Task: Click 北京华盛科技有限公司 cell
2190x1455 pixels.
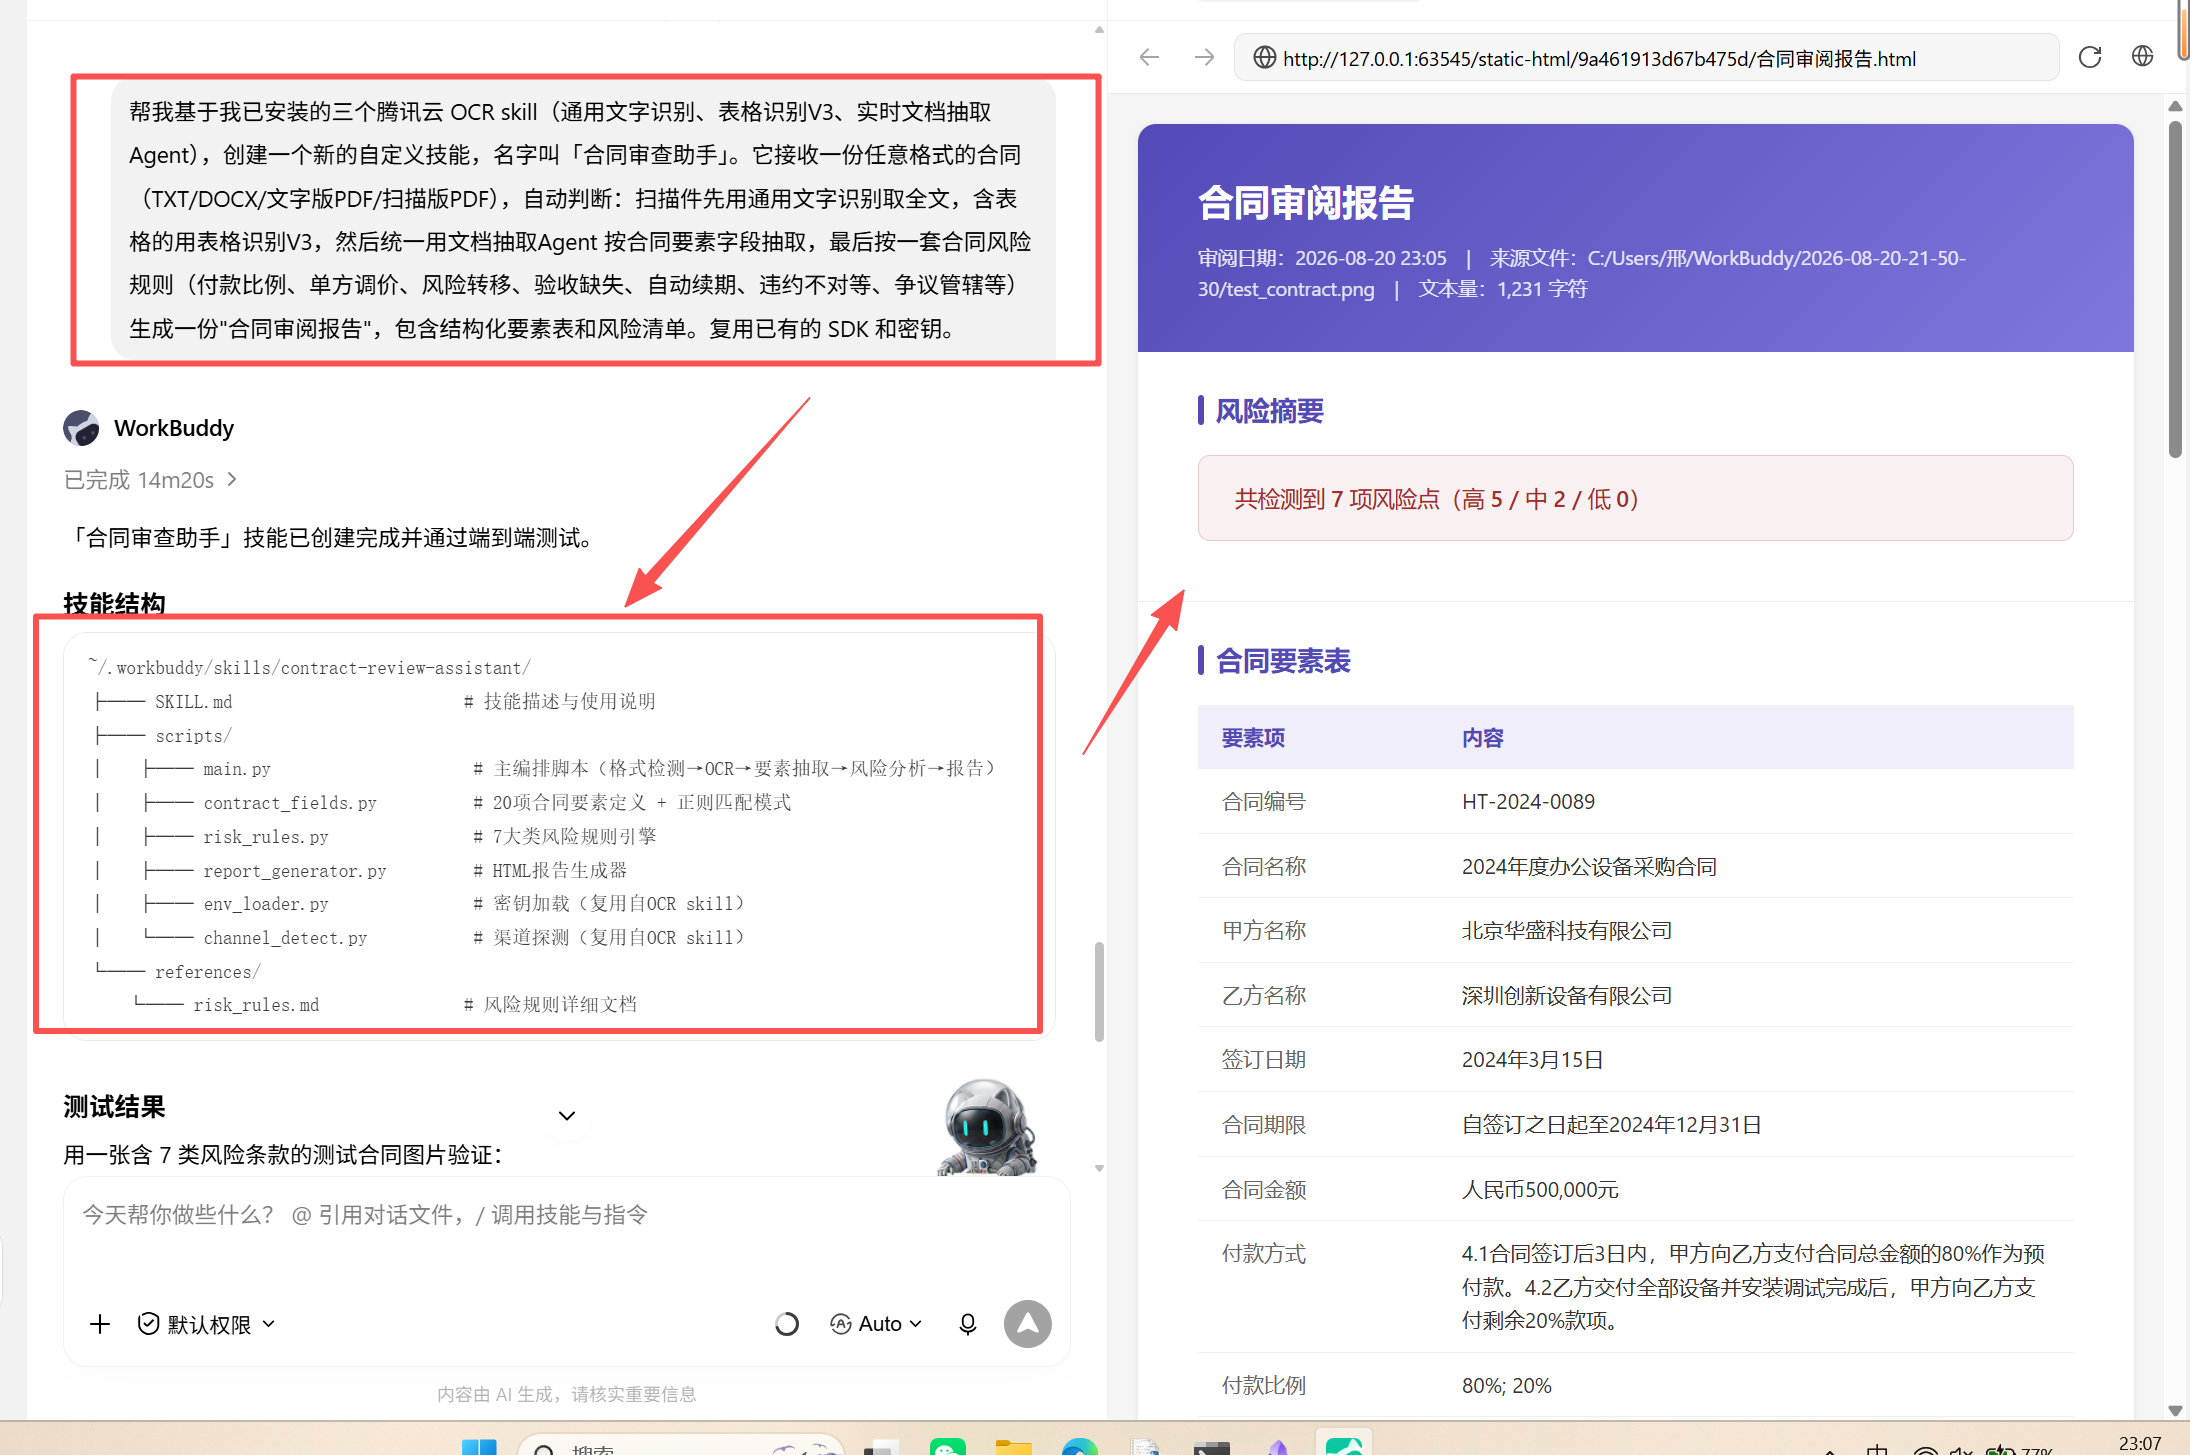Action: [x=1566, y=931]
